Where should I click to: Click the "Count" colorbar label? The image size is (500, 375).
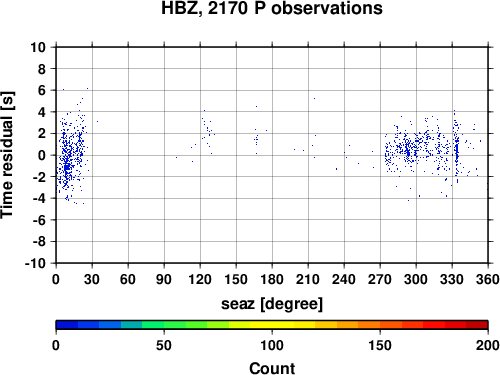(272, 368)
